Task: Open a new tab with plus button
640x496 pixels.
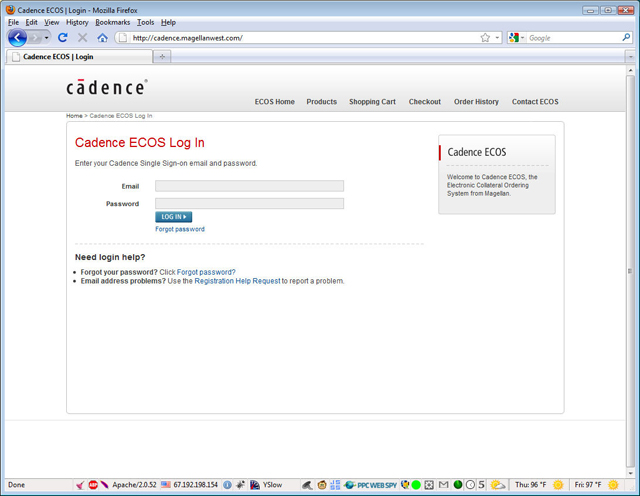Action: tap(162, 57)
